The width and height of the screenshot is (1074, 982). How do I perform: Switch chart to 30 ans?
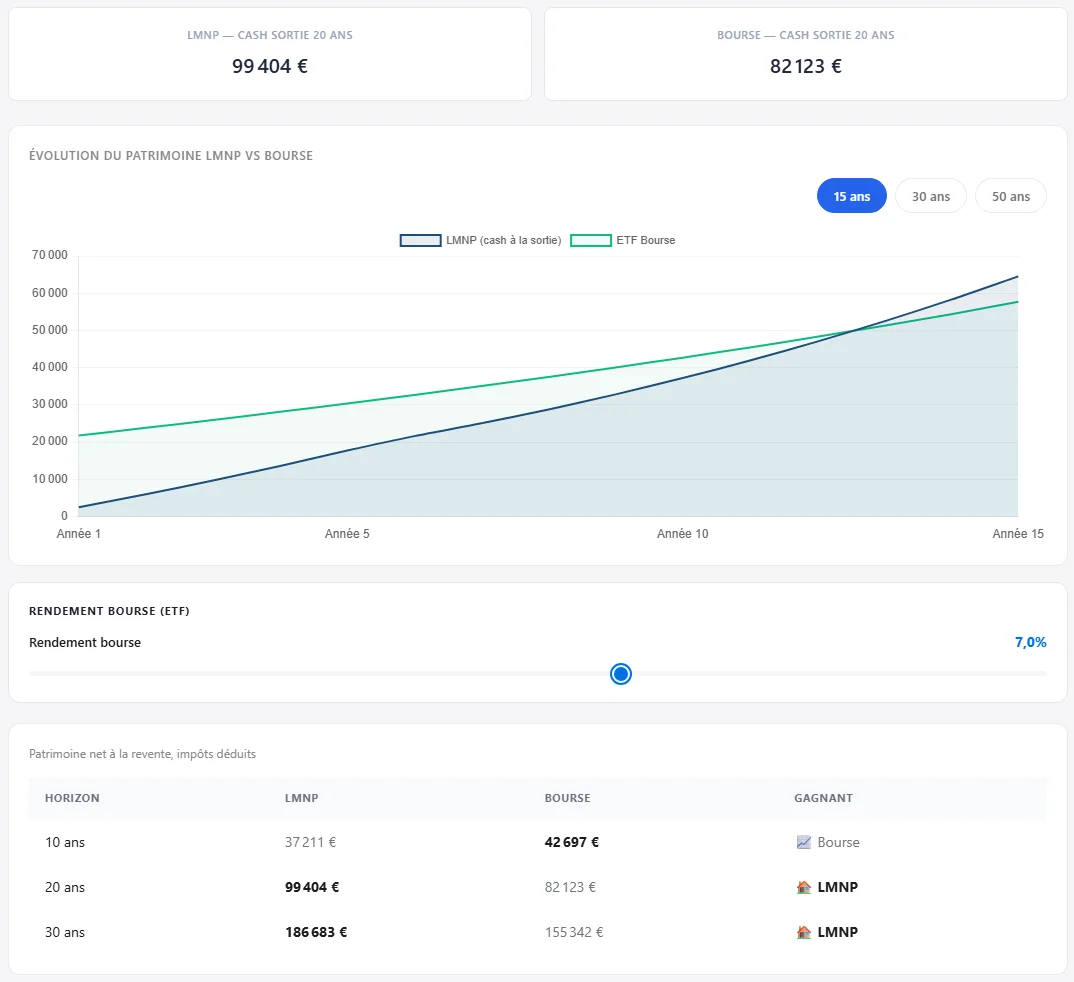point(931,196)
